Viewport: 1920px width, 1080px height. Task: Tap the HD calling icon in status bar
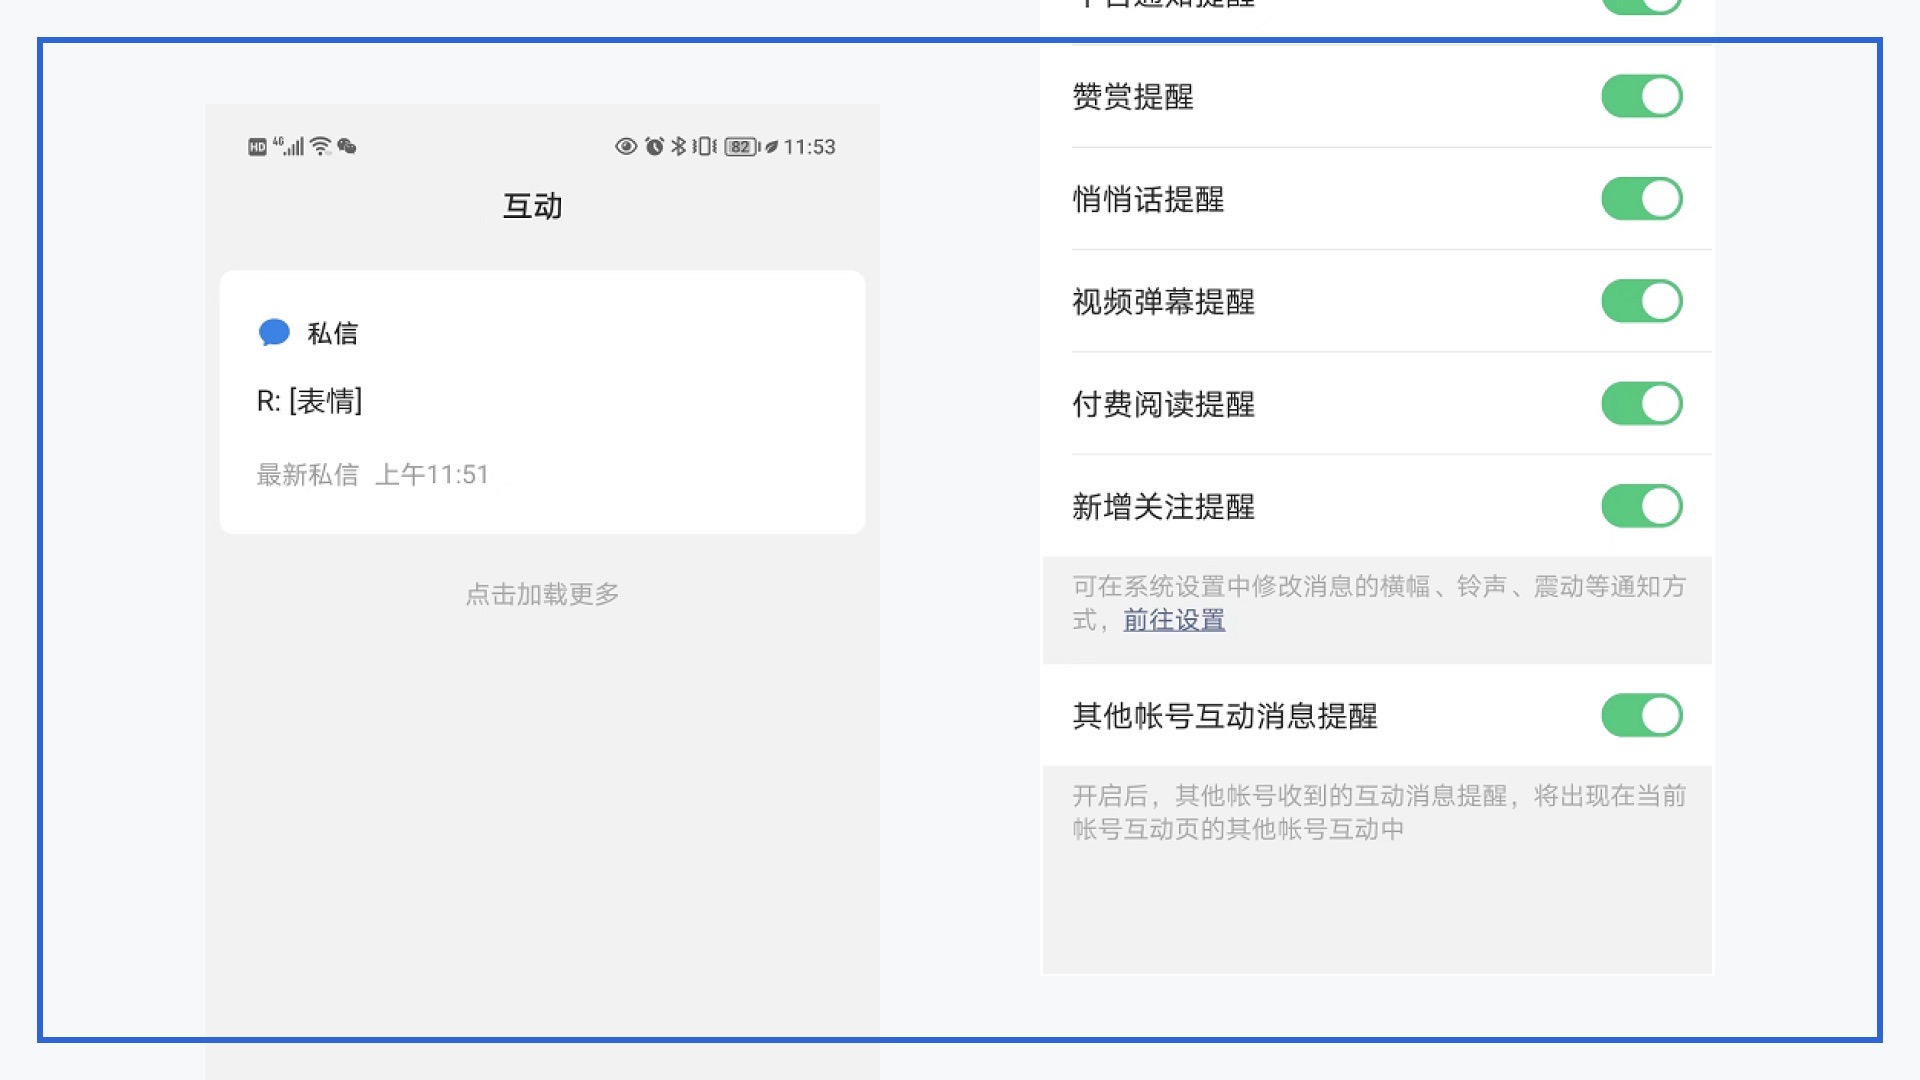pyautogui.click(x=258, y=146)
